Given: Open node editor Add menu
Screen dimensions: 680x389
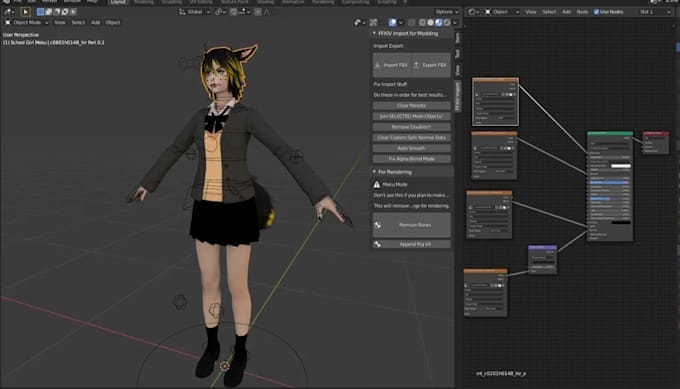Looking at the screenshot, I should 566,12.
